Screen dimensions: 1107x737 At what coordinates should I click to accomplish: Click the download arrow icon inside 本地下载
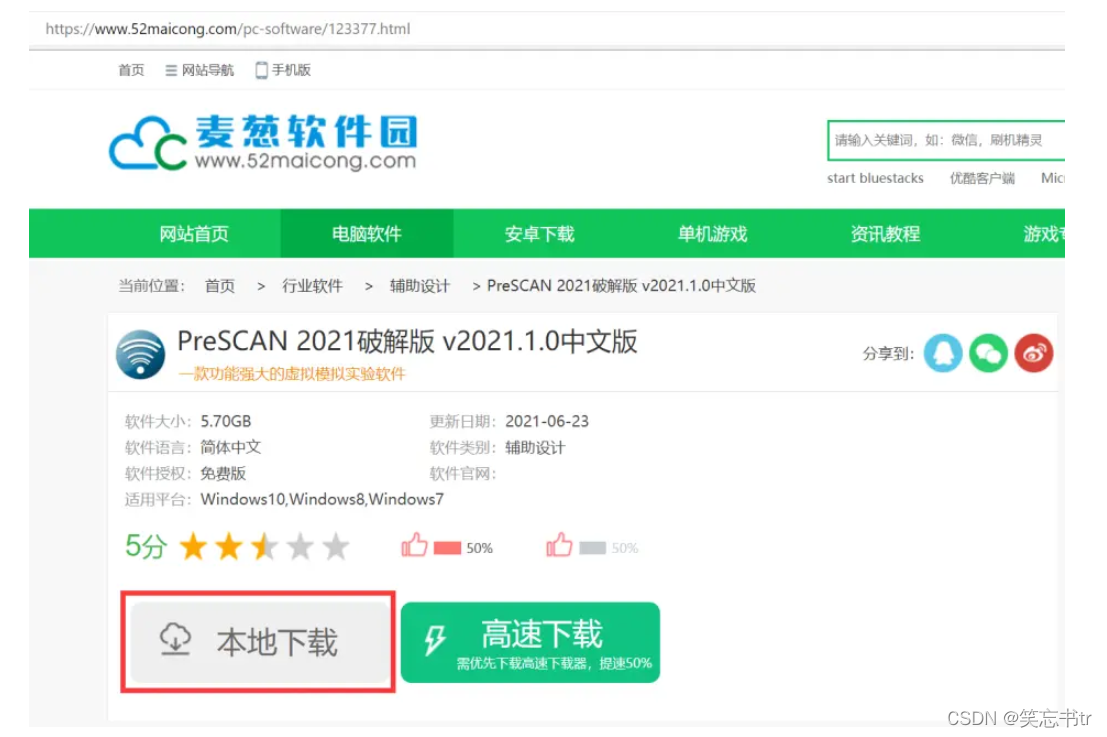point(175,640)
